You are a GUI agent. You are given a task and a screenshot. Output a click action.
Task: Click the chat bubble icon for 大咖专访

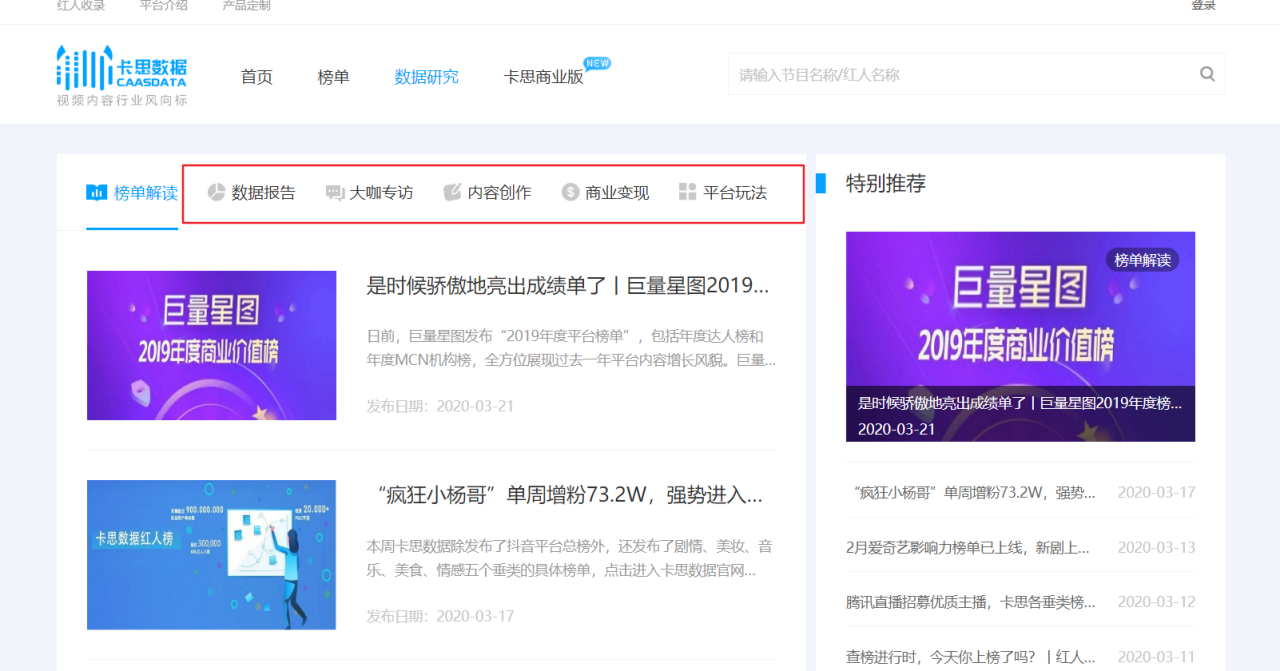click(335, 193)
